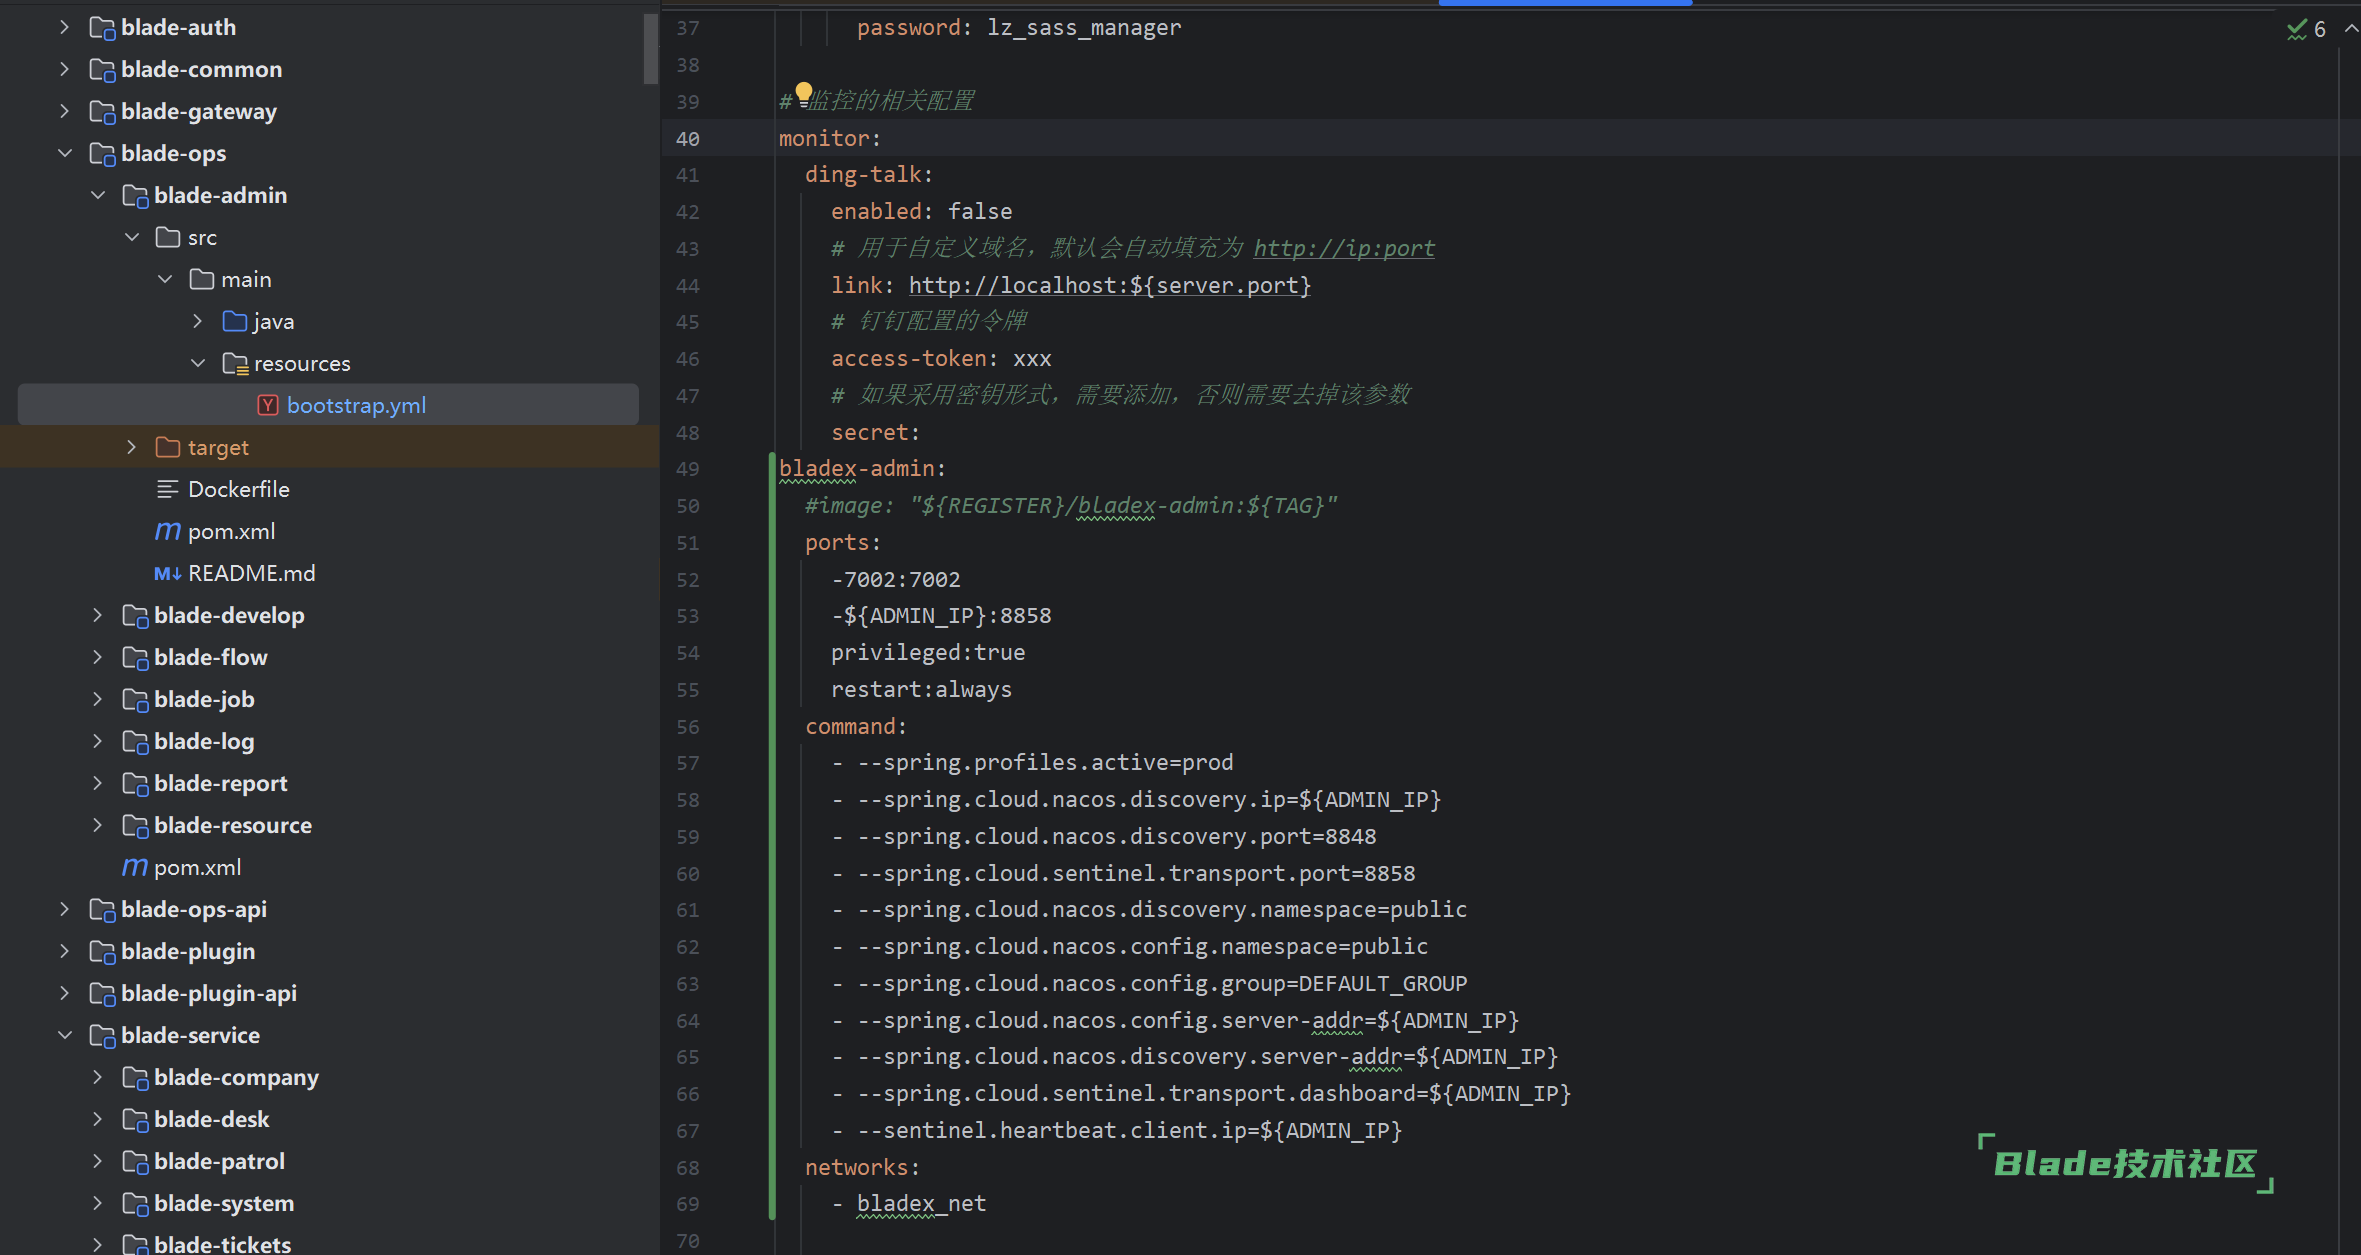Image resolution: width=2361 pixels, height=1255 pixels.
Task: Click the blade-ops module folder icon
Action: [x=102, y=154]
